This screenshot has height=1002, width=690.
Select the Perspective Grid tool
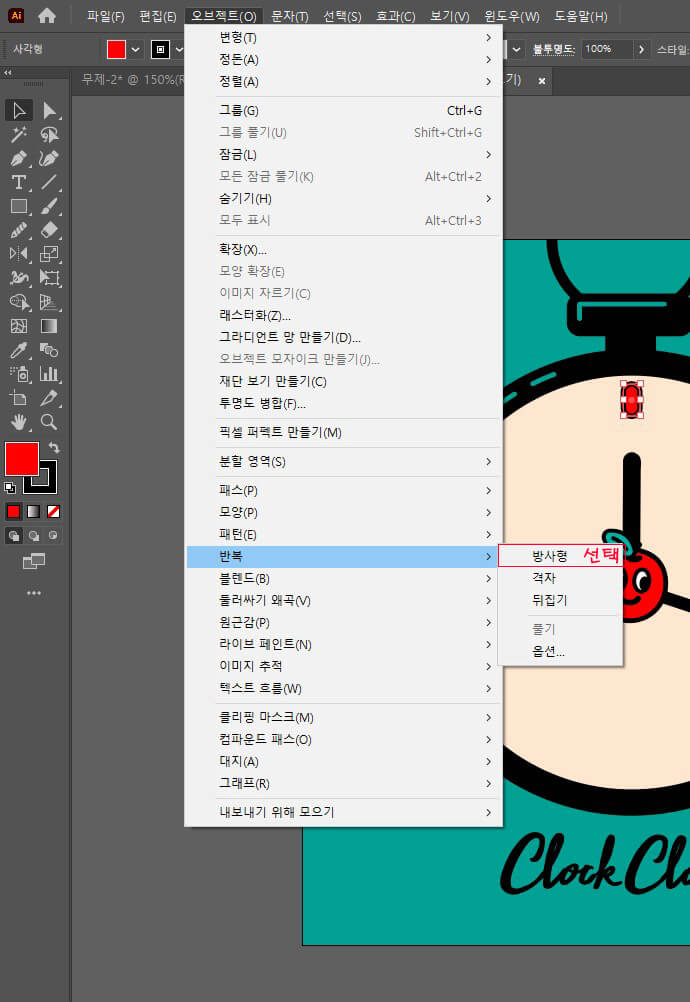(49, 302)
